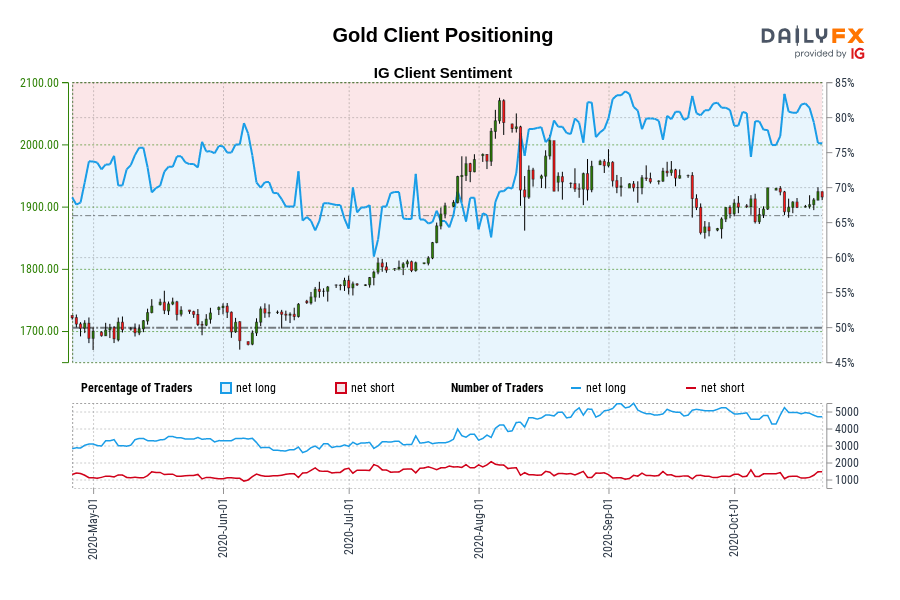Click the 4000 traders axis label
Viewport: 900px width, 600px height.
click(x=847, y=429)
